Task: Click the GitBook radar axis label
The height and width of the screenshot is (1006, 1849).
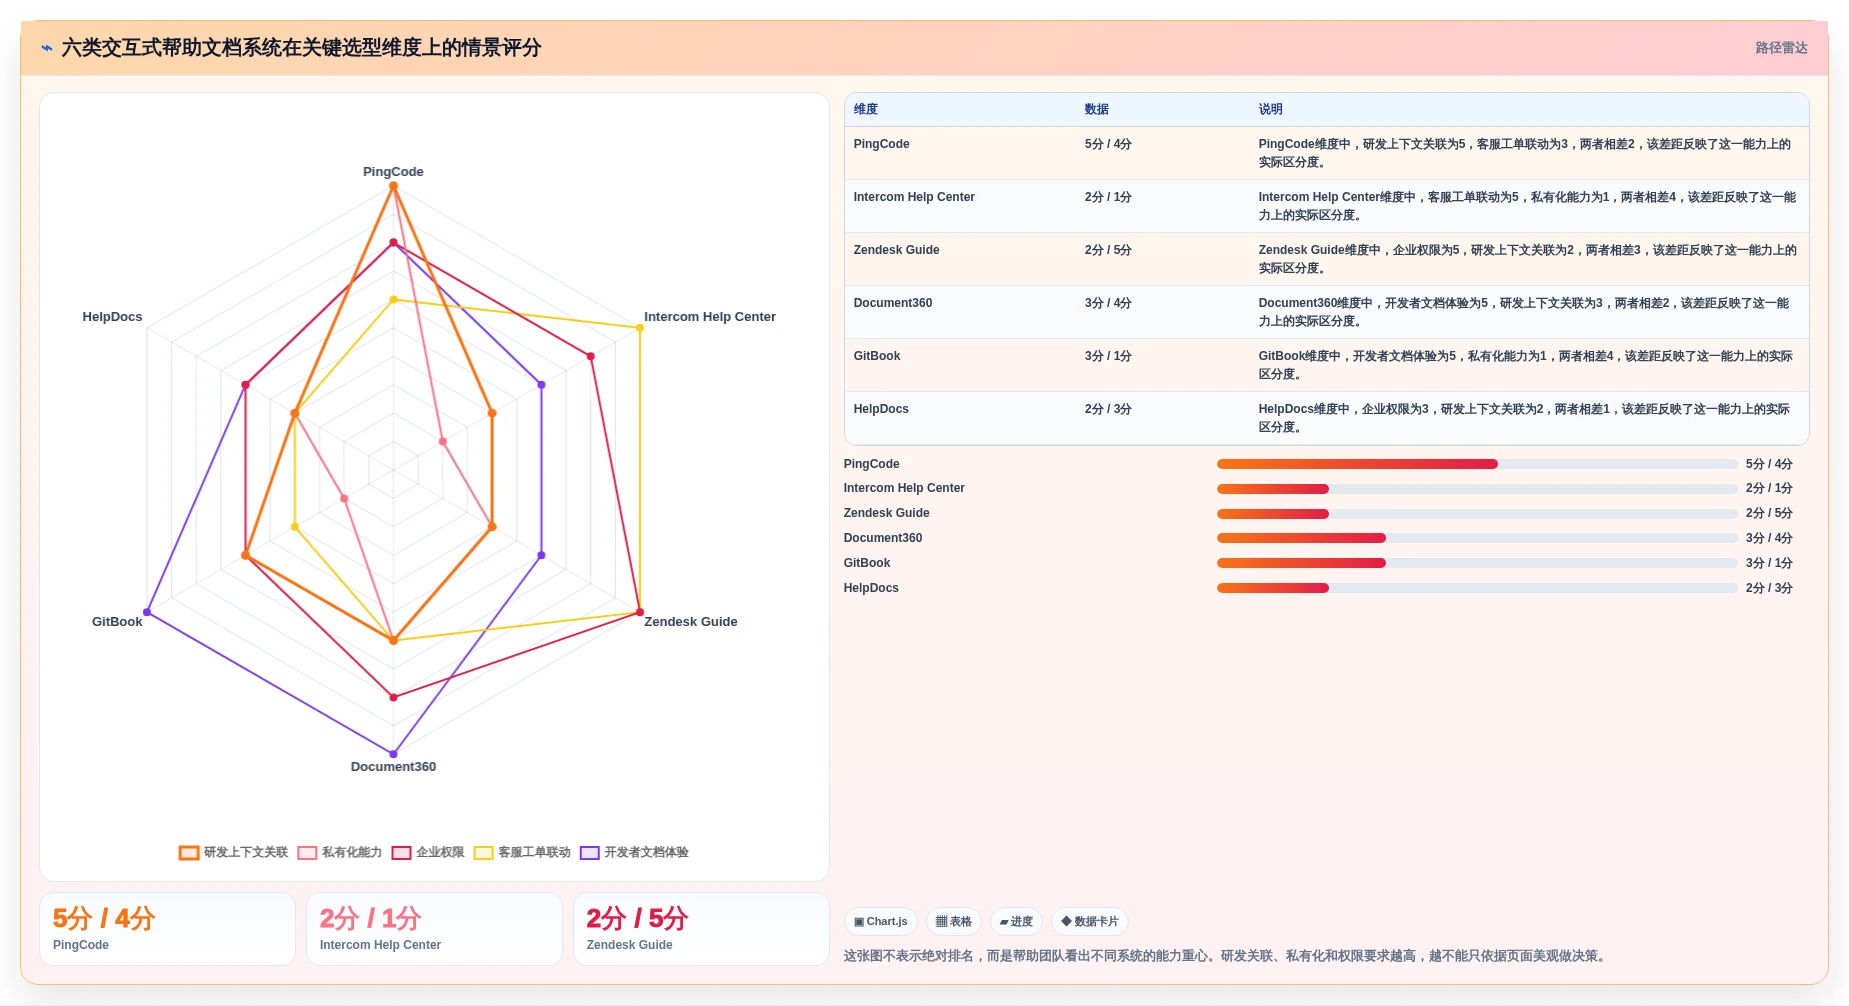Action: pyautogui.click(x=117, y=622)
